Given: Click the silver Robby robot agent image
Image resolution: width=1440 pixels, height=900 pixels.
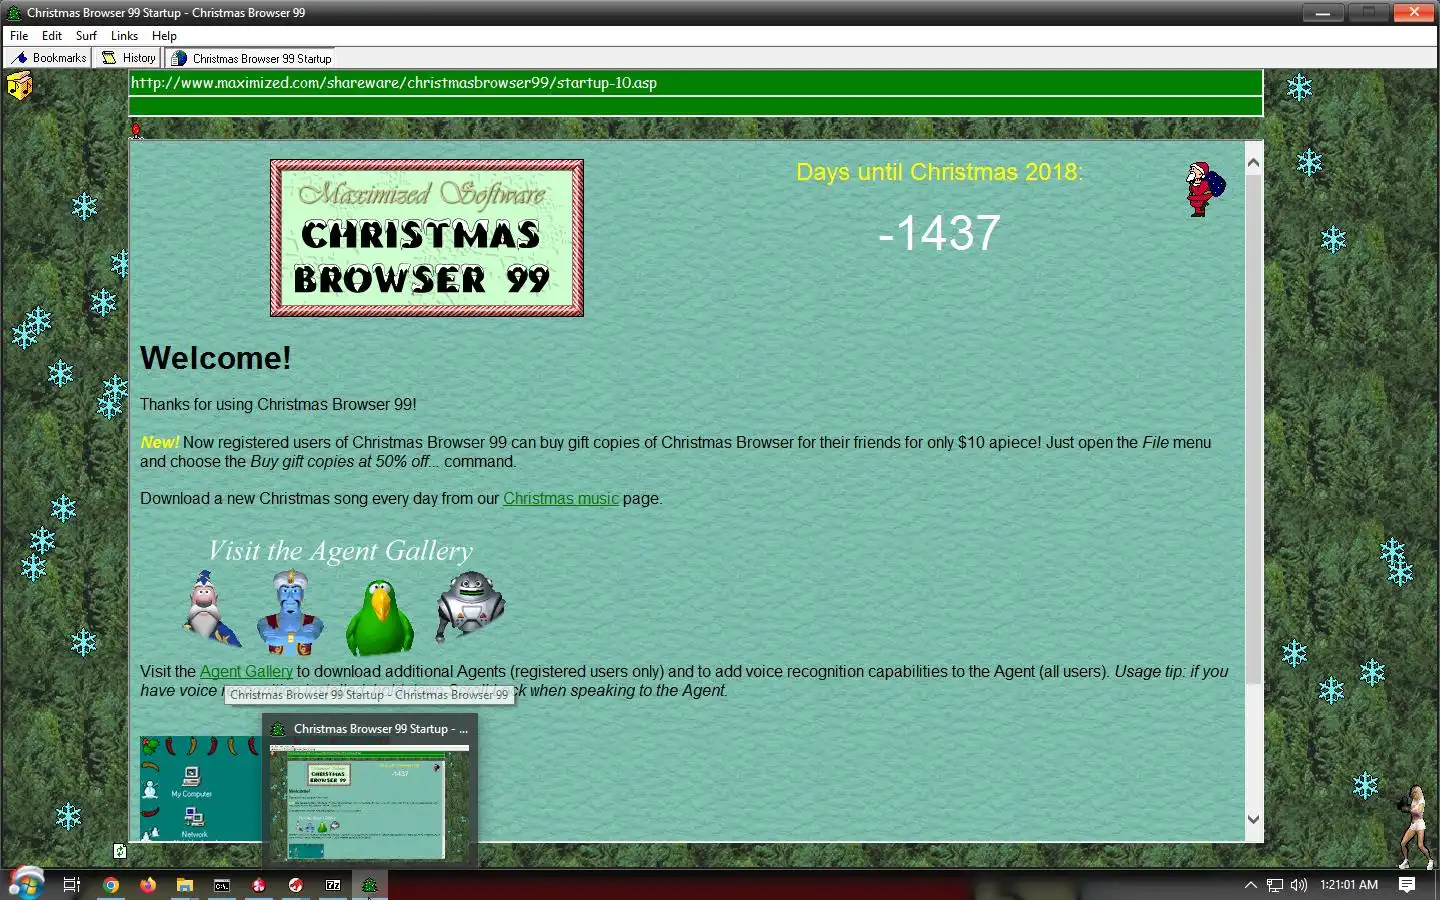Looking at the screenshot, I should click(x=470, y=605).
